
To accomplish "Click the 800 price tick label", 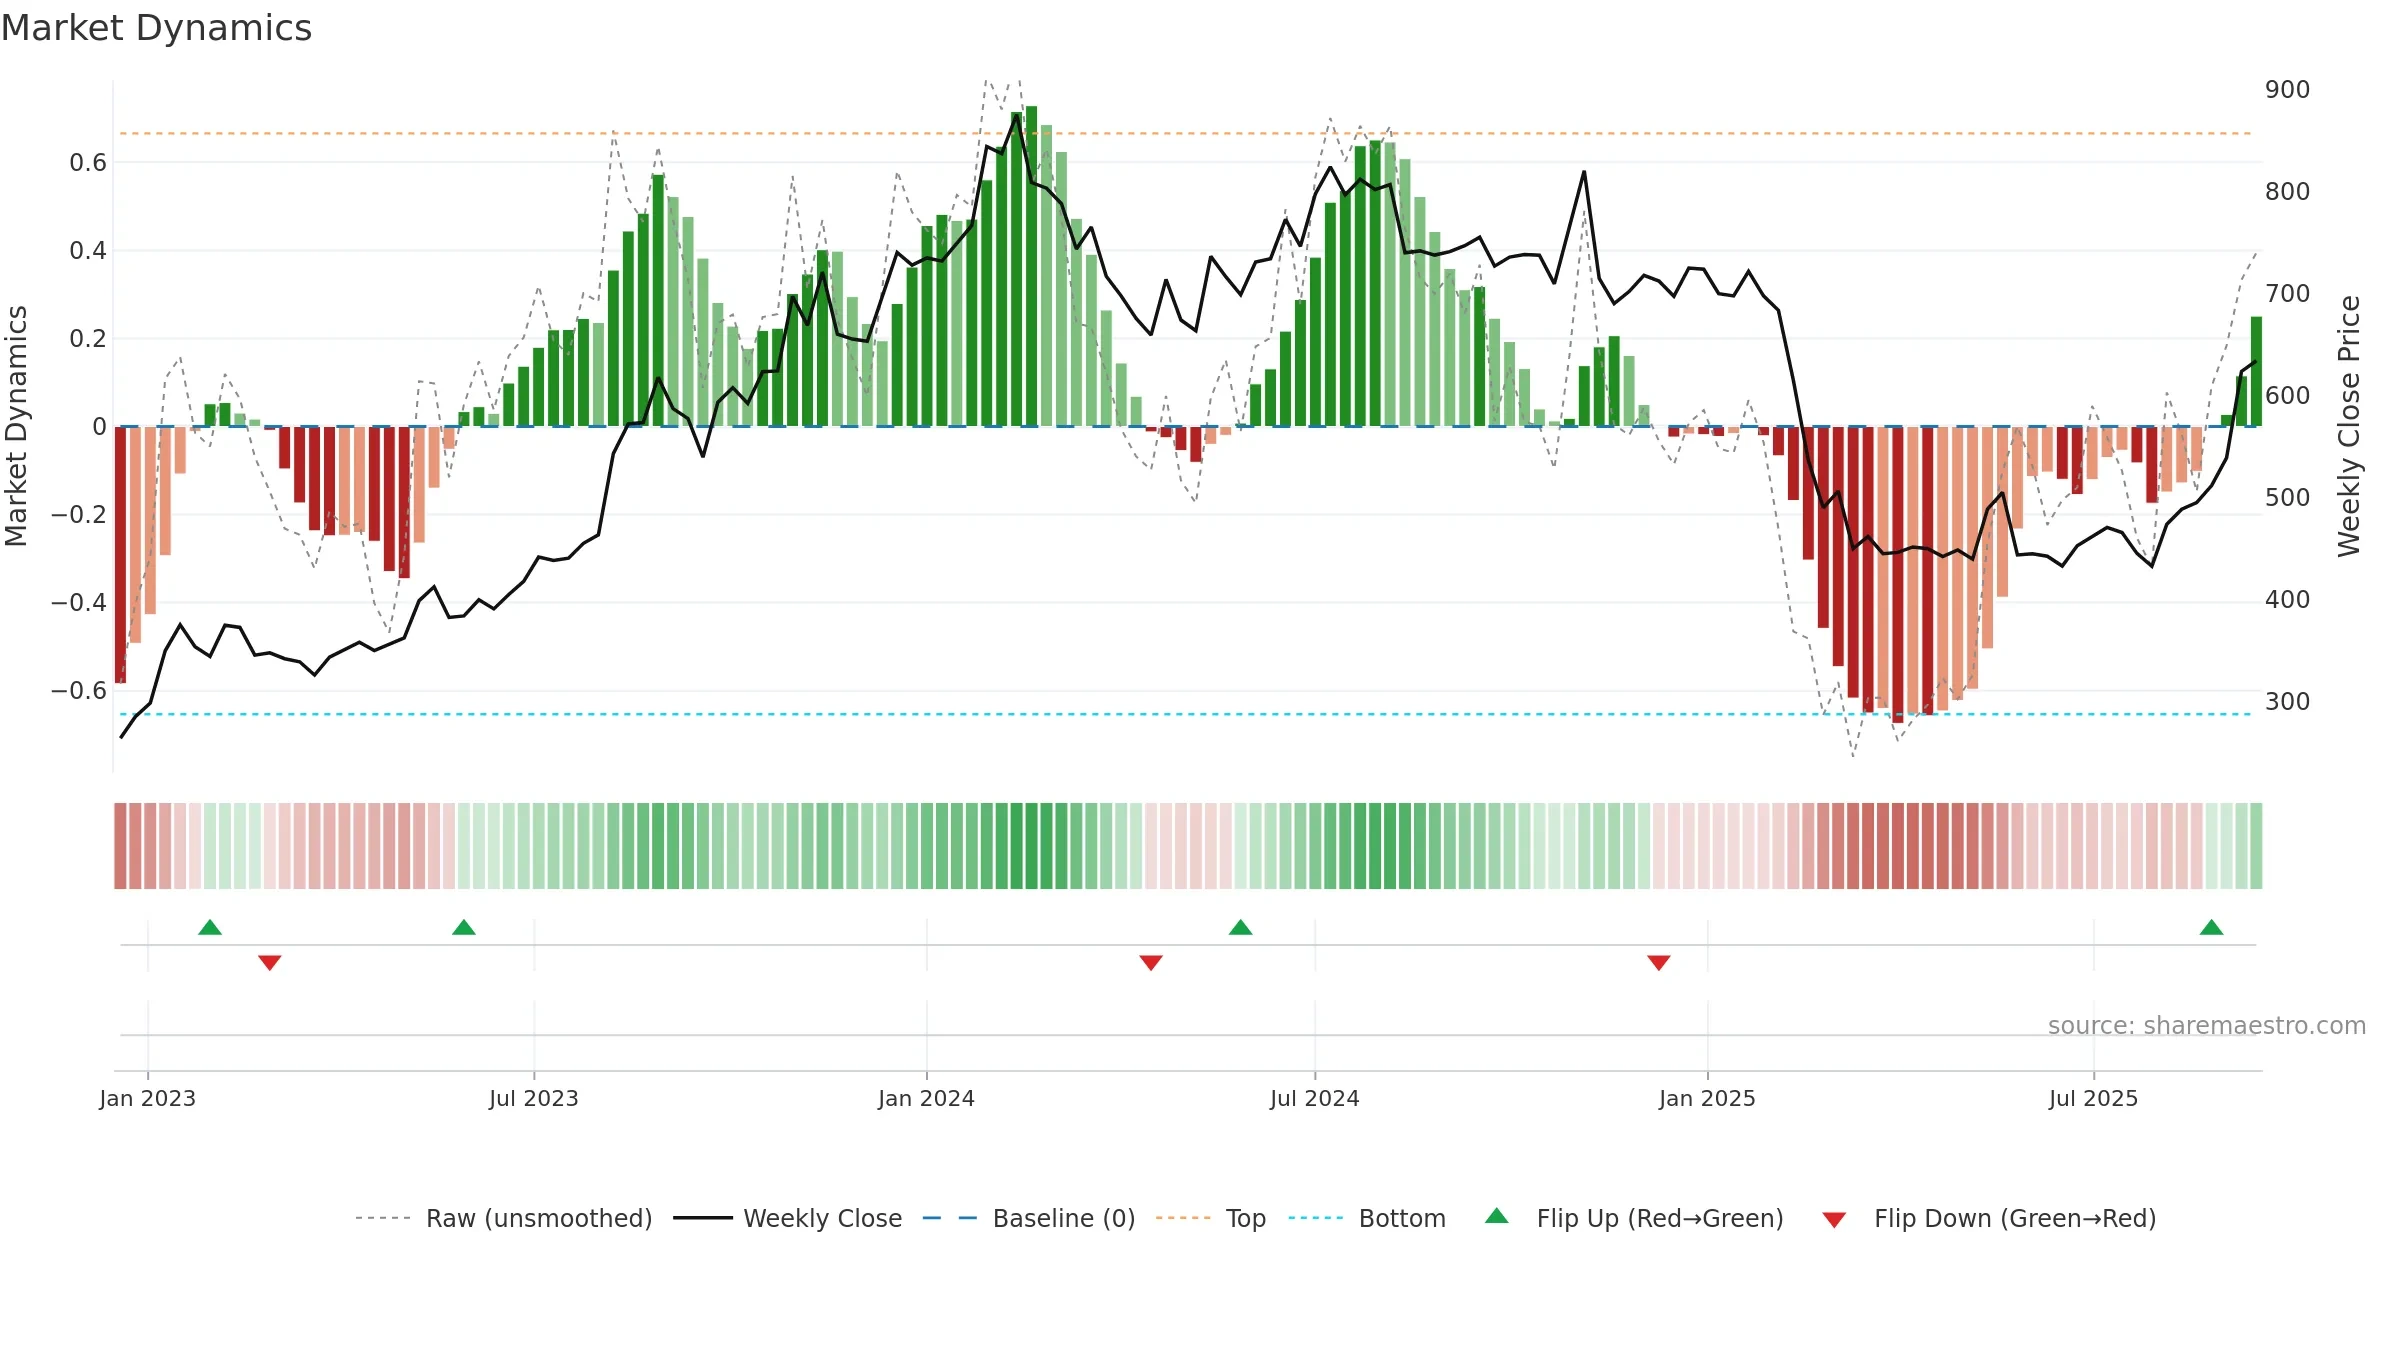I will [2288, 192].
